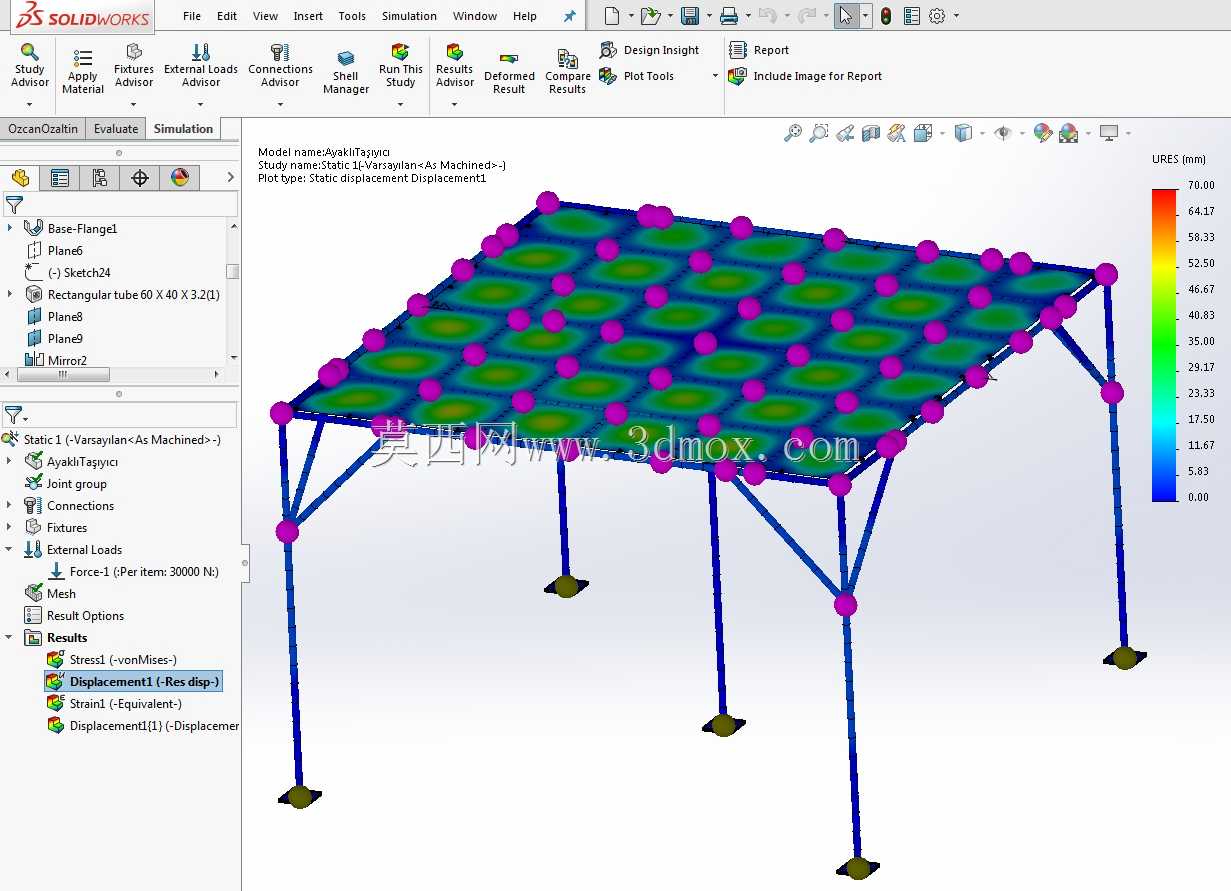The width and height of the screenshot is (1231, 891).
Task: Click the red top of color legend
Action: point(1165,195)
